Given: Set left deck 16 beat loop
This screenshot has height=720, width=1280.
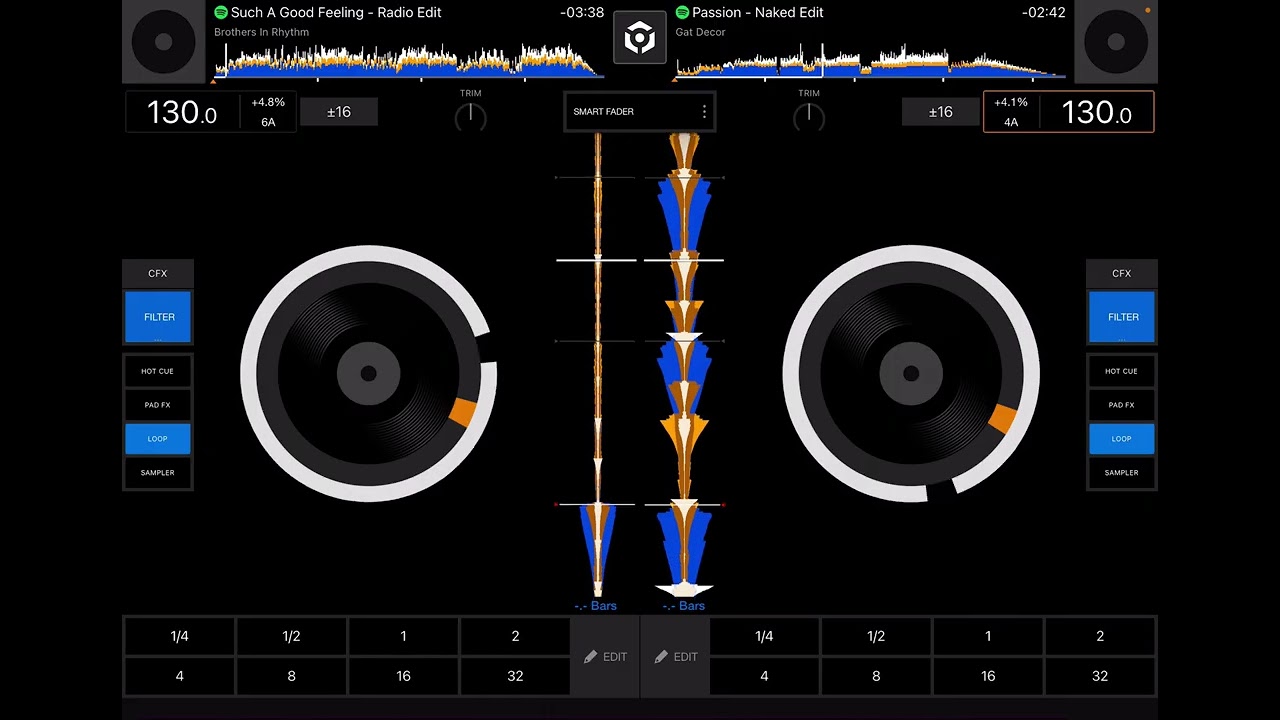Looking at the screenshot, I should (x=403, y=676).
